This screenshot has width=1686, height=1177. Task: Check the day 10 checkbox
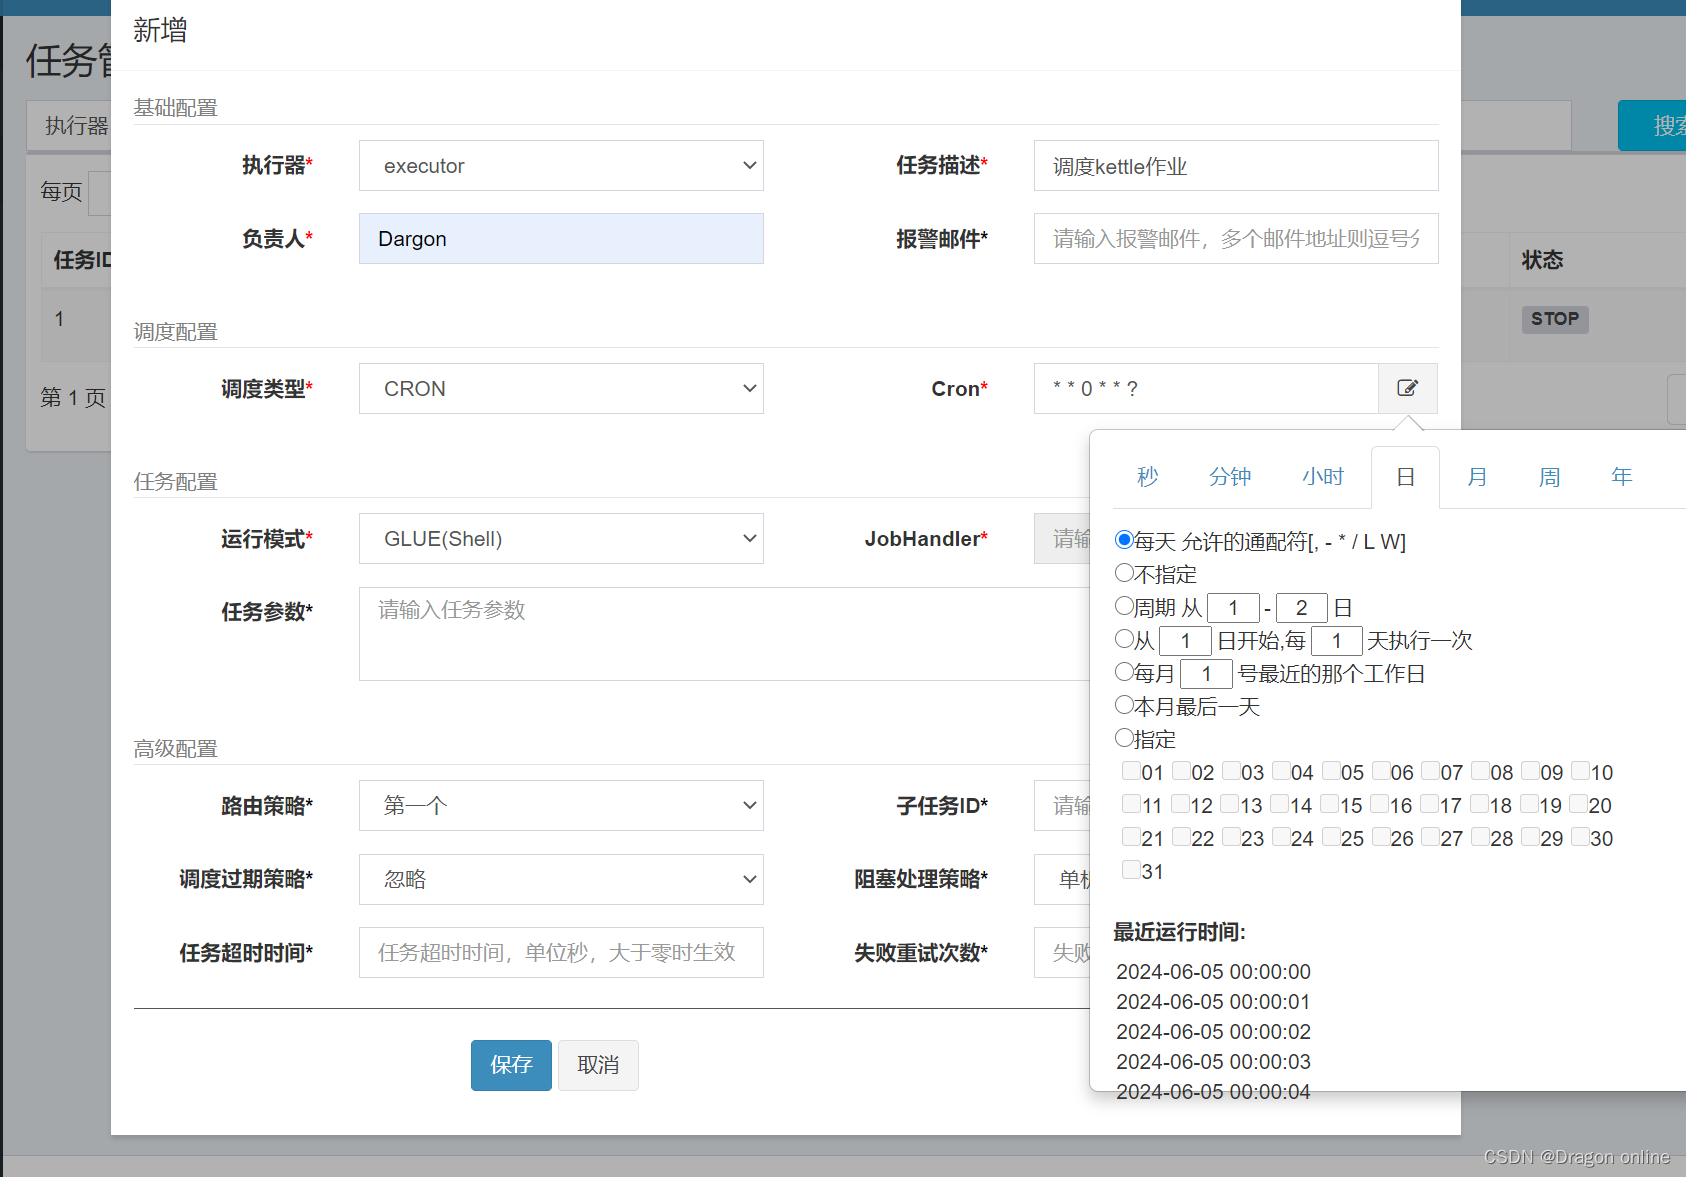click(x=1581, y=771)
